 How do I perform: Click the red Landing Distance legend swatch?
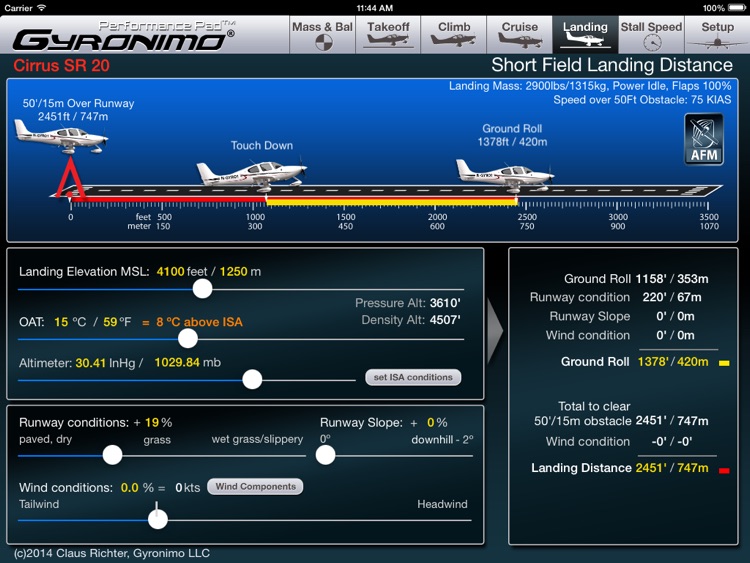tap(724, 471)
